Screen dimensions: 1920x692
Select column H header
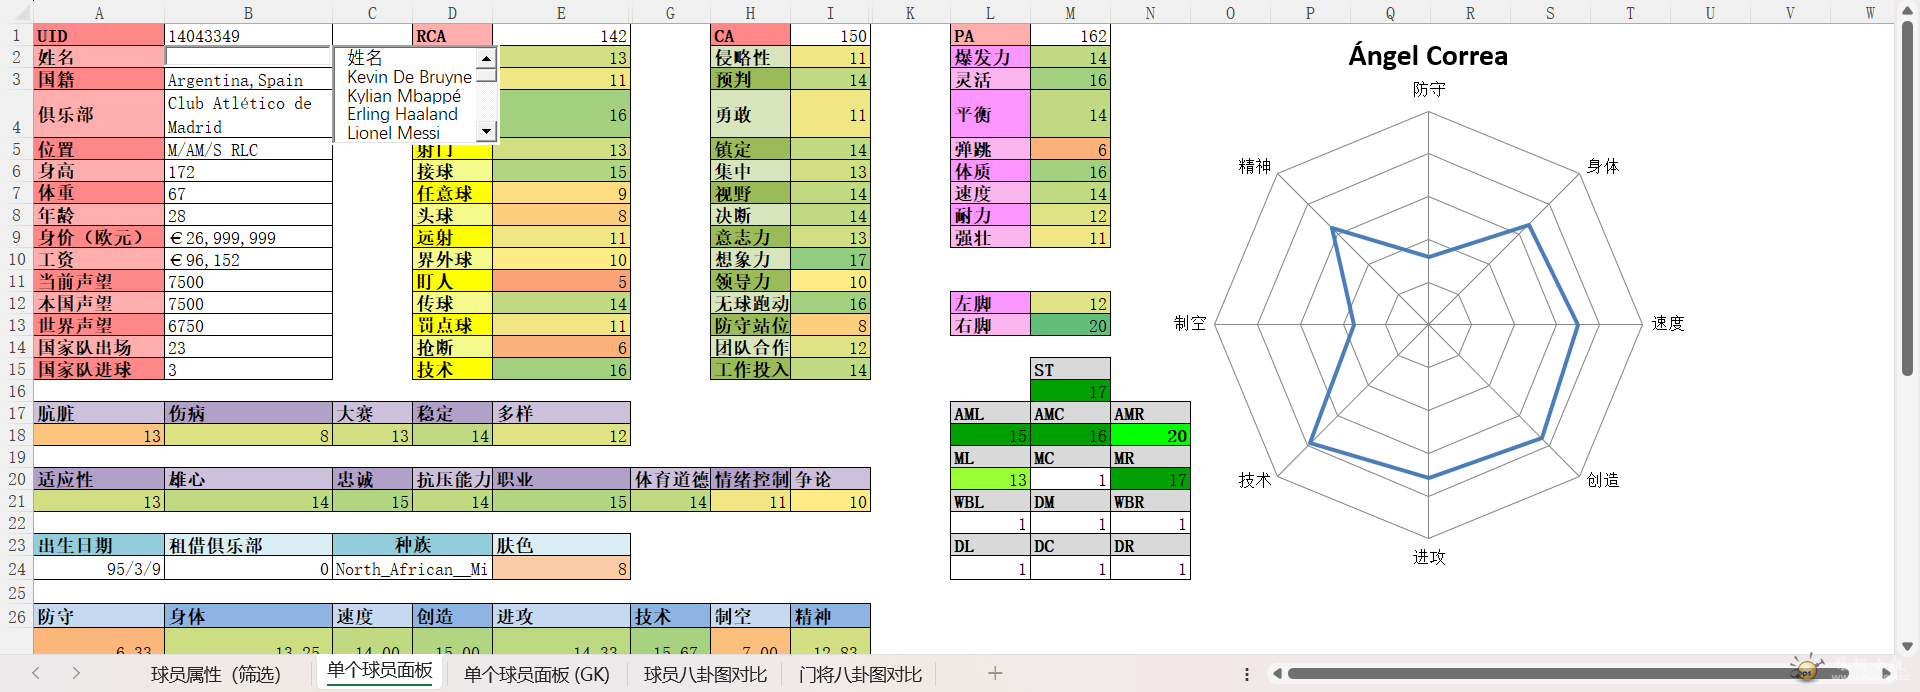coord(750,12)
